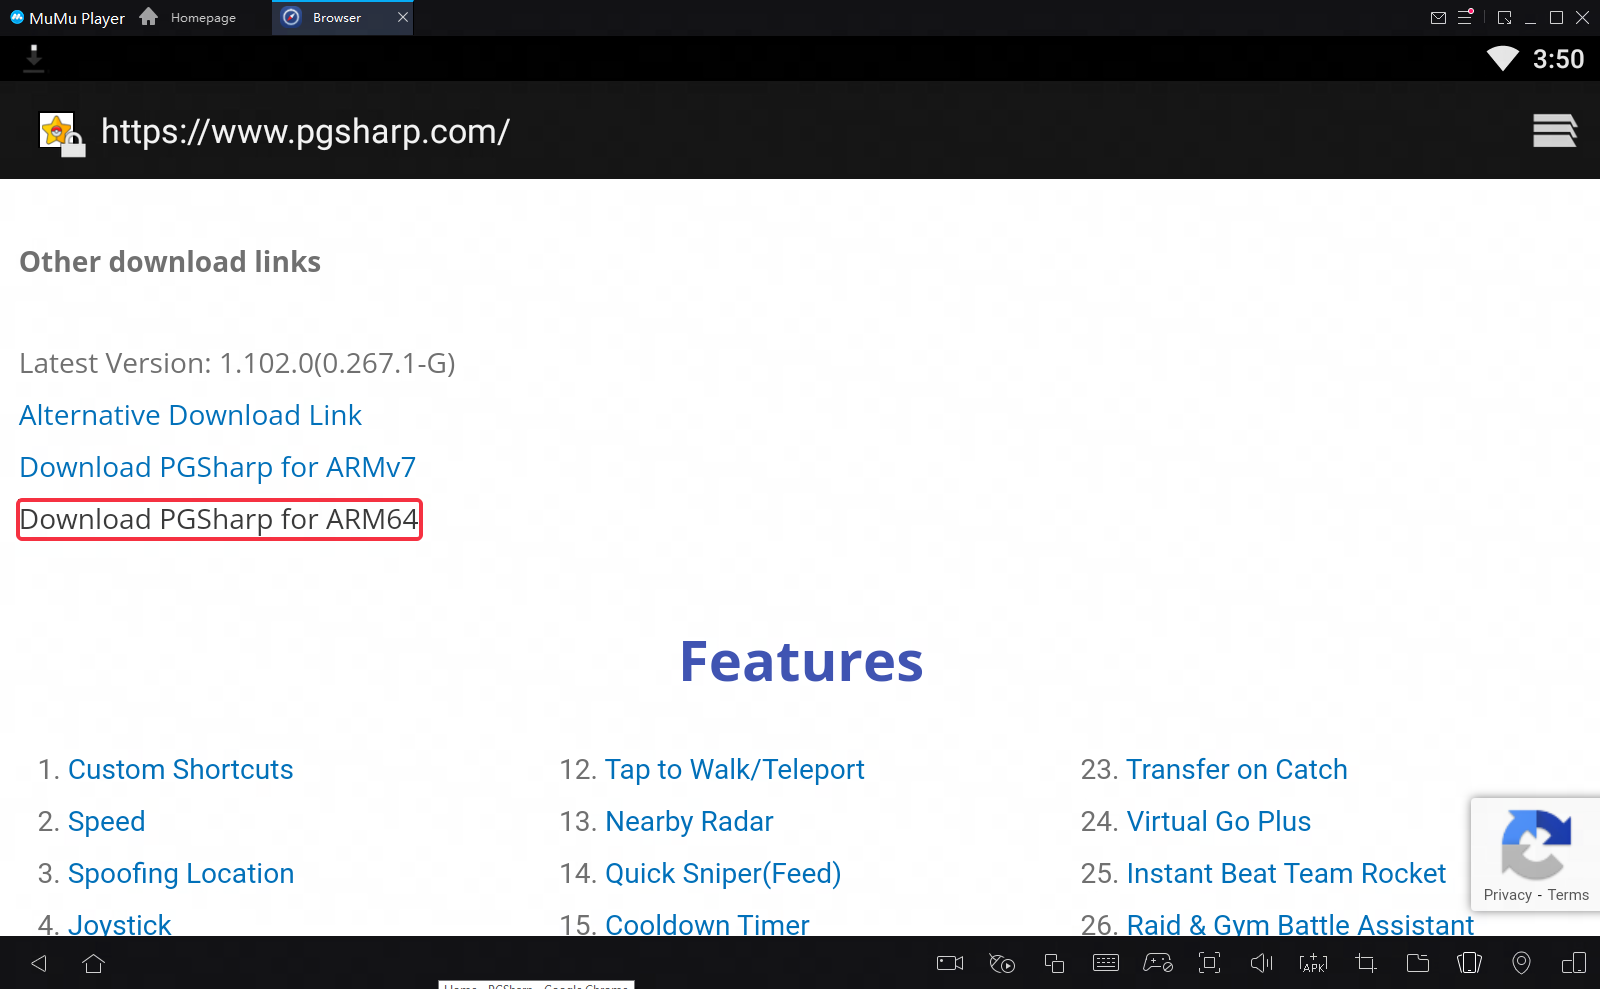Open the gamepad settings icon
This screenshot has height=989, width=1600.
click(1158, 963)
